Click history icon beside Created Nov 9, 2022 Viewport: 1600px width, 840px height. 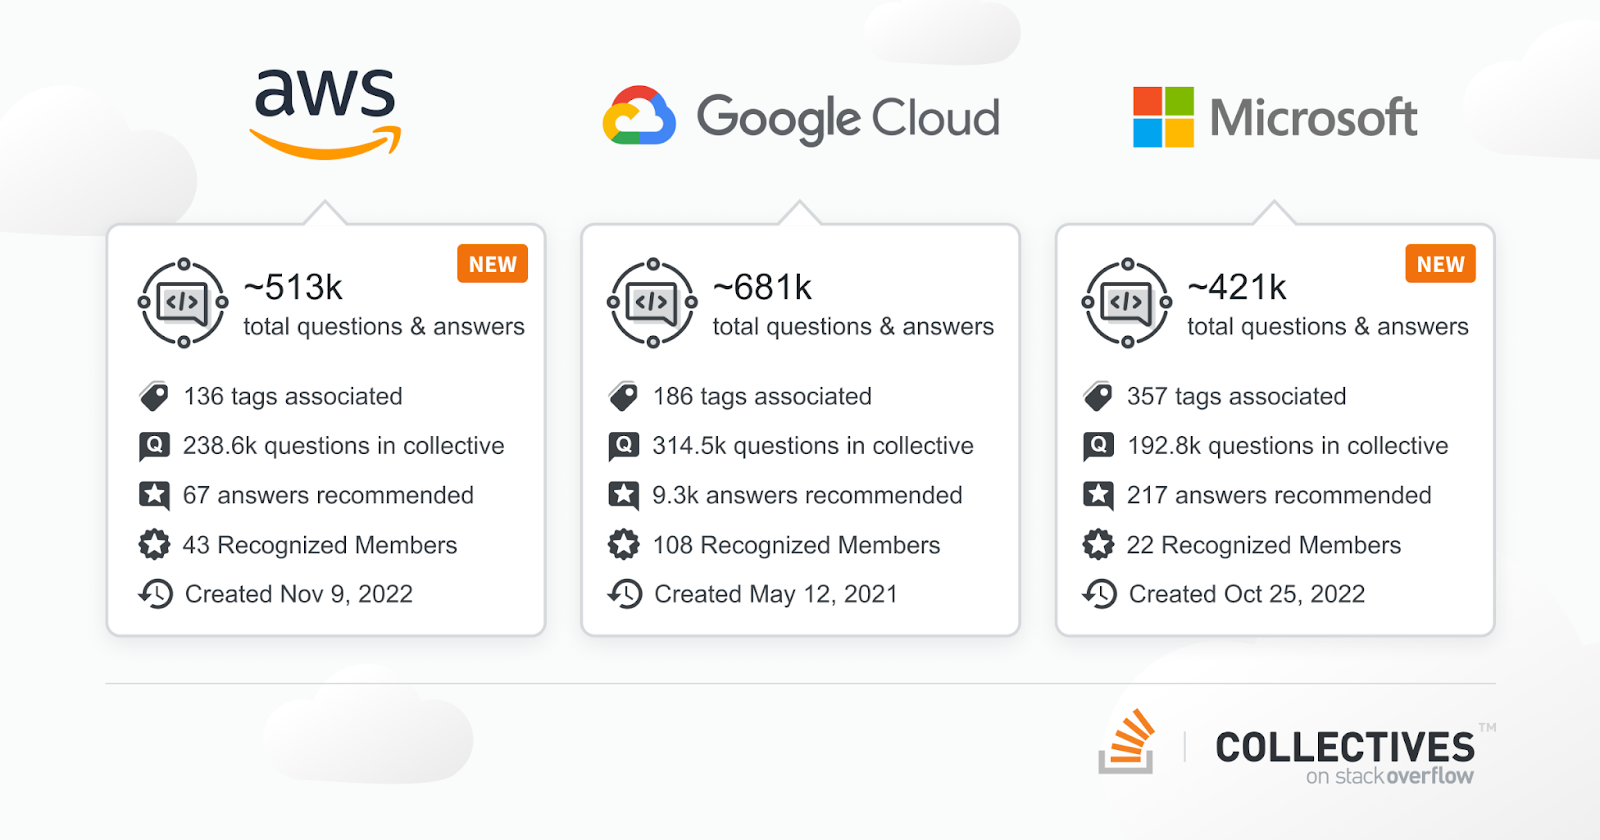(155, 594)
